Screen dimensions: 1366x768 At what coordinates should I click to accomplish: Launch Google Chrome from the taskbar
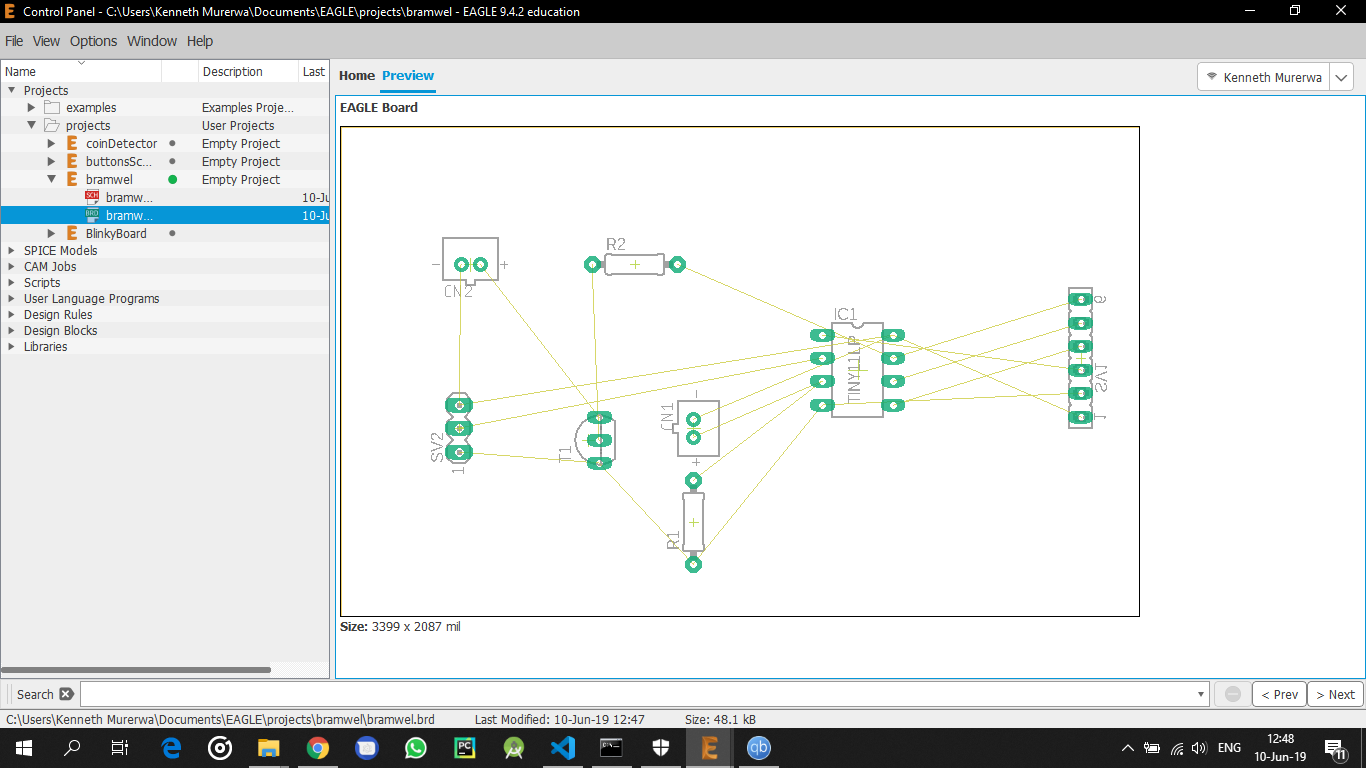(x=318, y=747)
